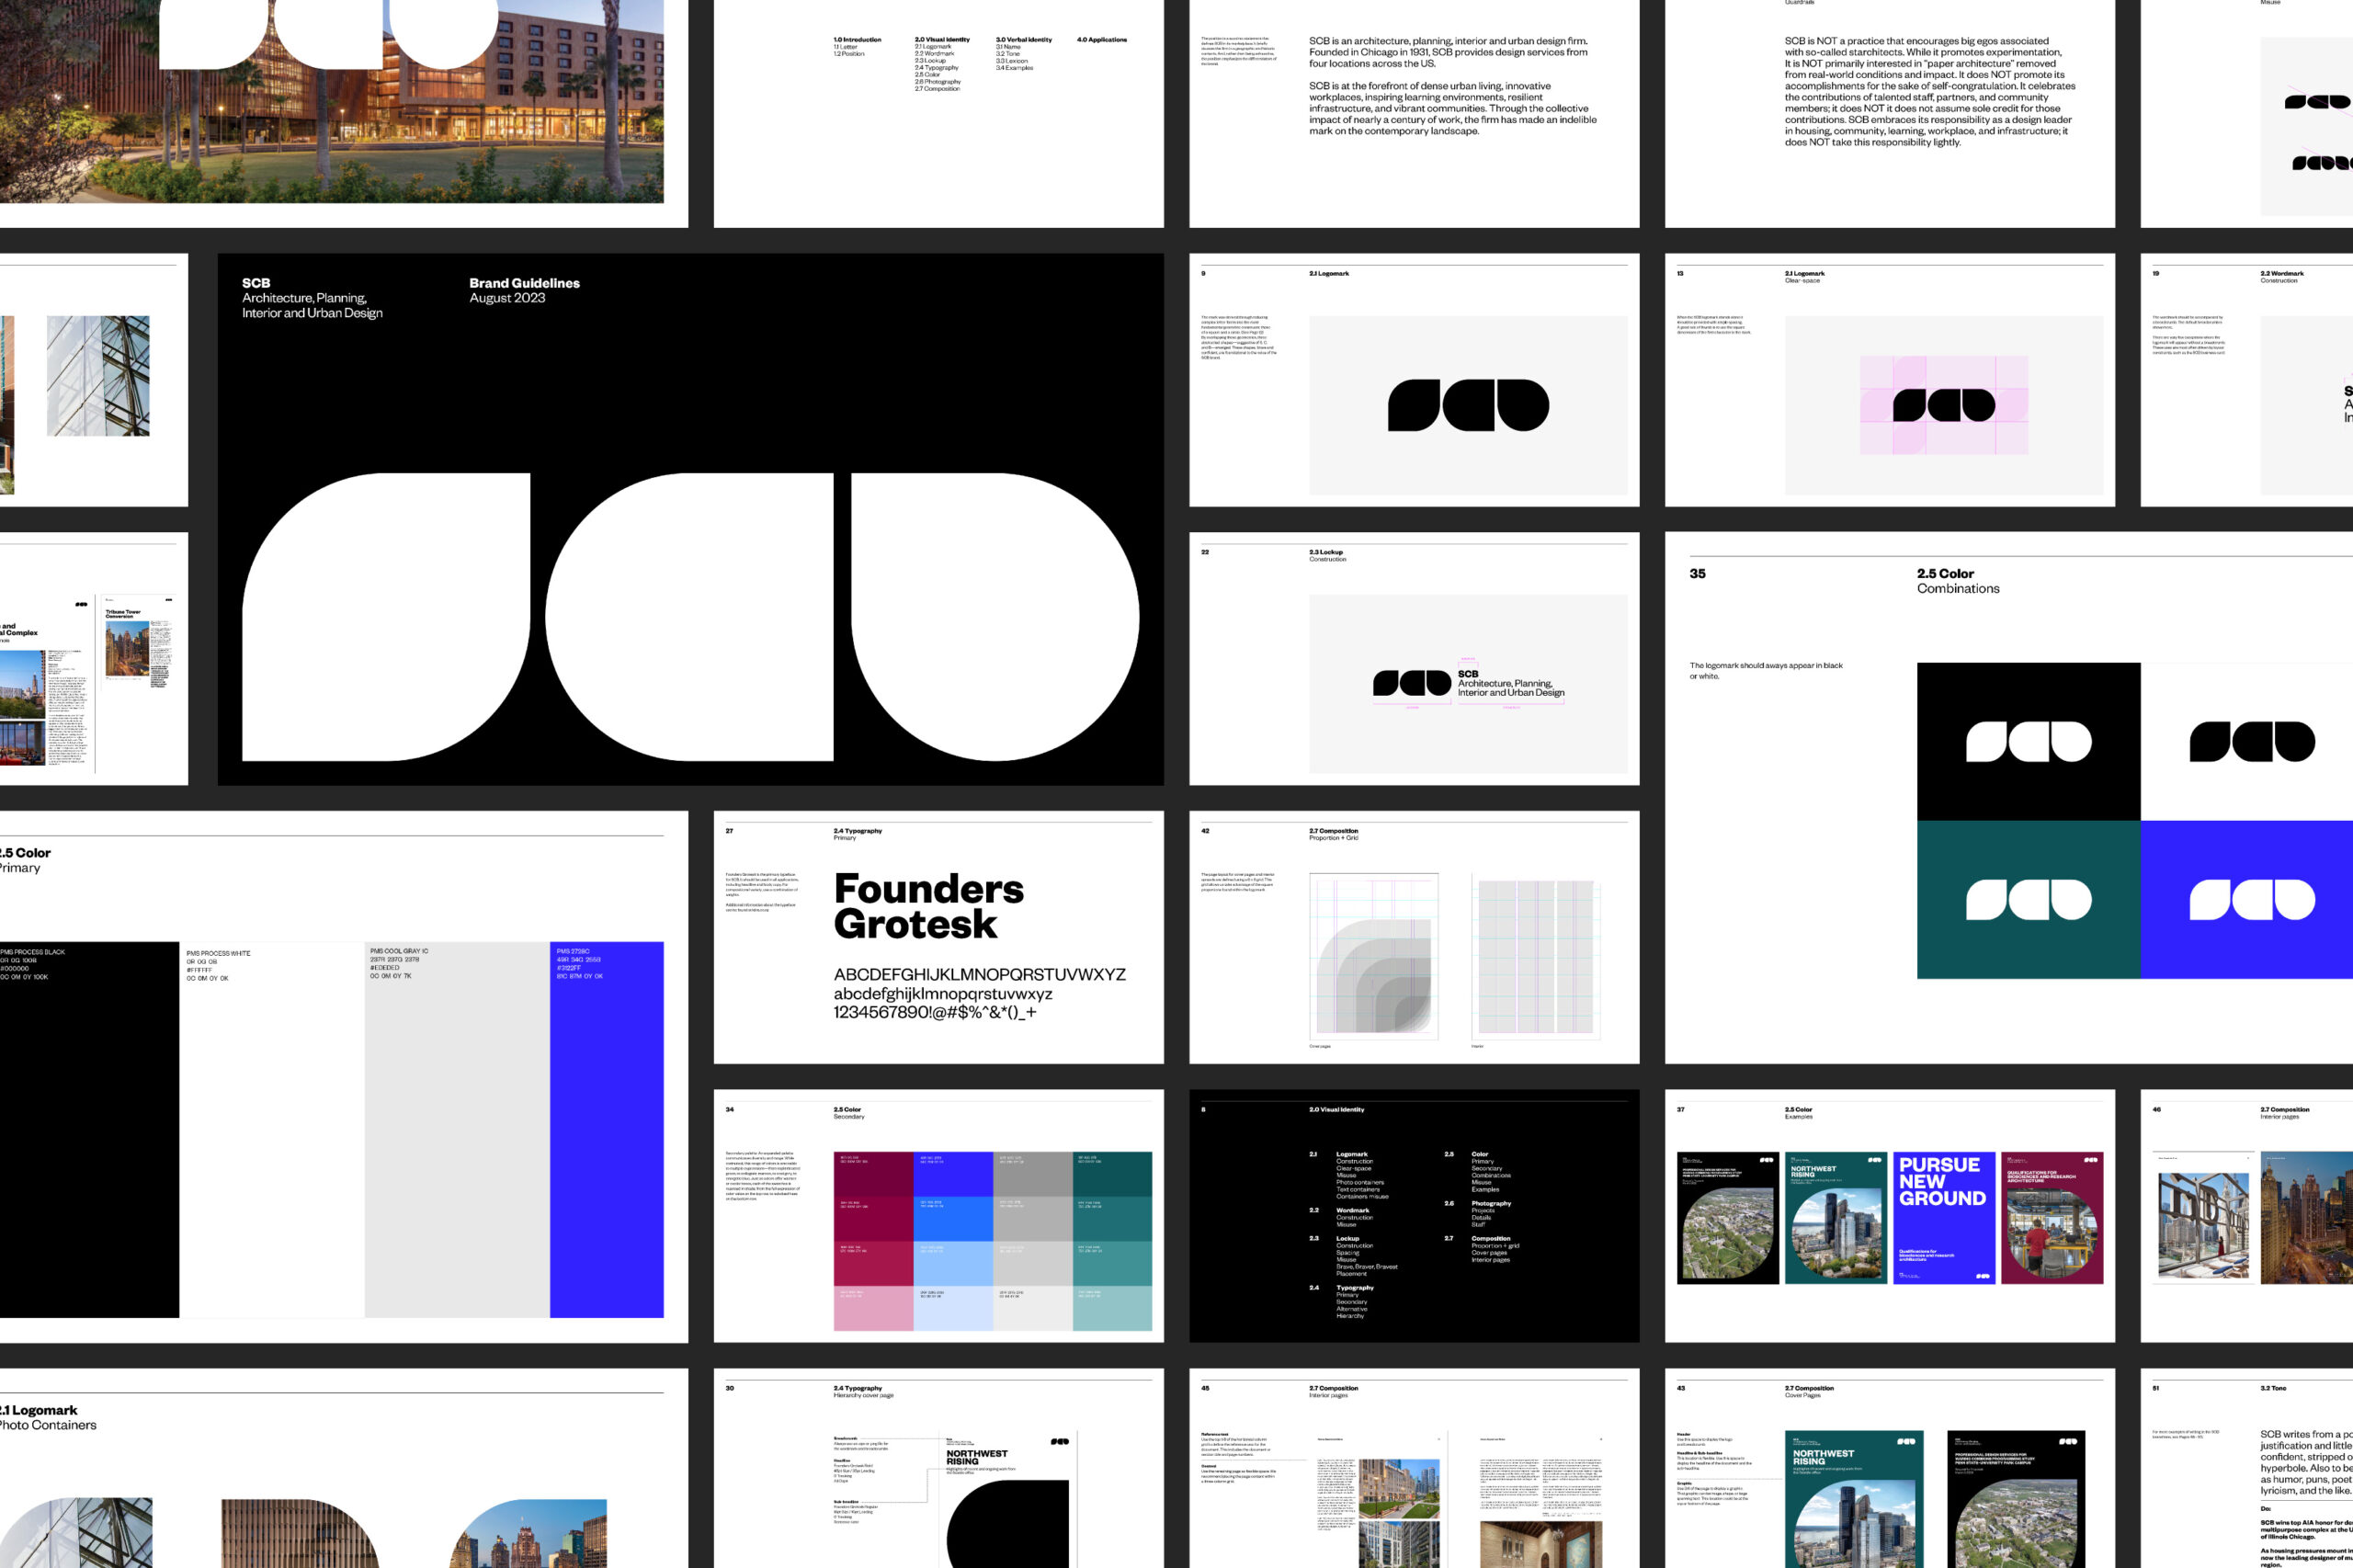This screenshot has width=2353, height=1568.
Task: Select 'The logomark should always appear in black or white' note
Action: [1765, 670]
